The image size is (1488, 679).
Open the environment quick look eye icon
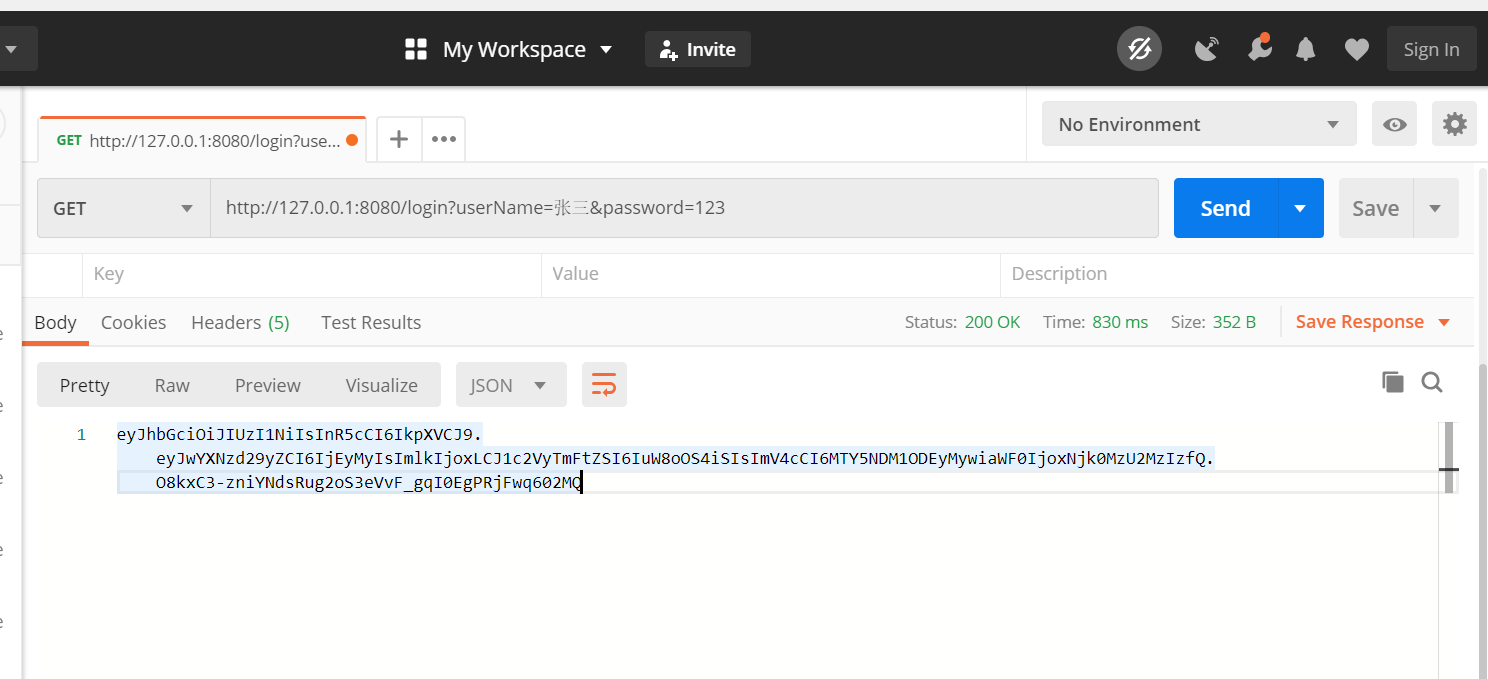[1394, 124]
